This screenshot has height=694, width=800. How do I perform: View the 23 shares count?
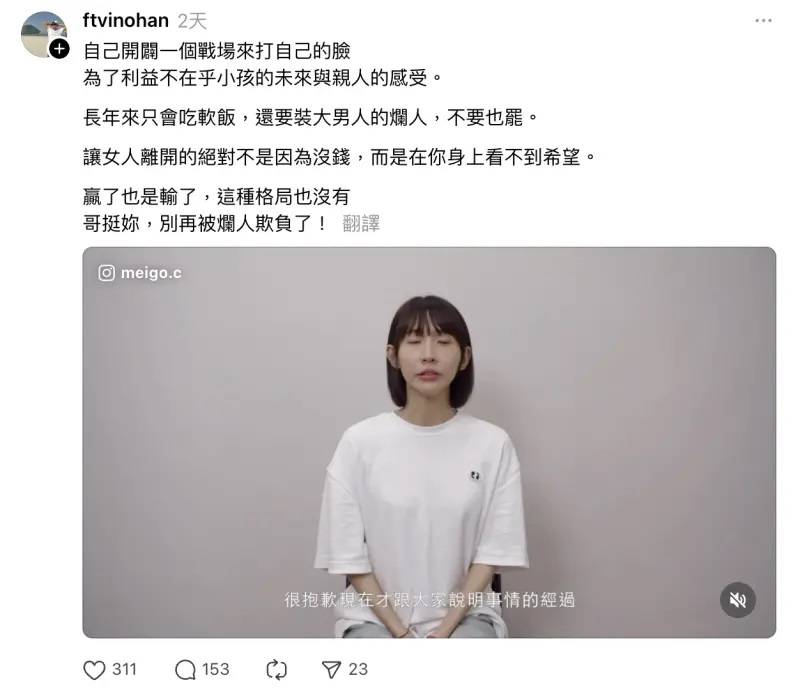click(x=358, y=670)
